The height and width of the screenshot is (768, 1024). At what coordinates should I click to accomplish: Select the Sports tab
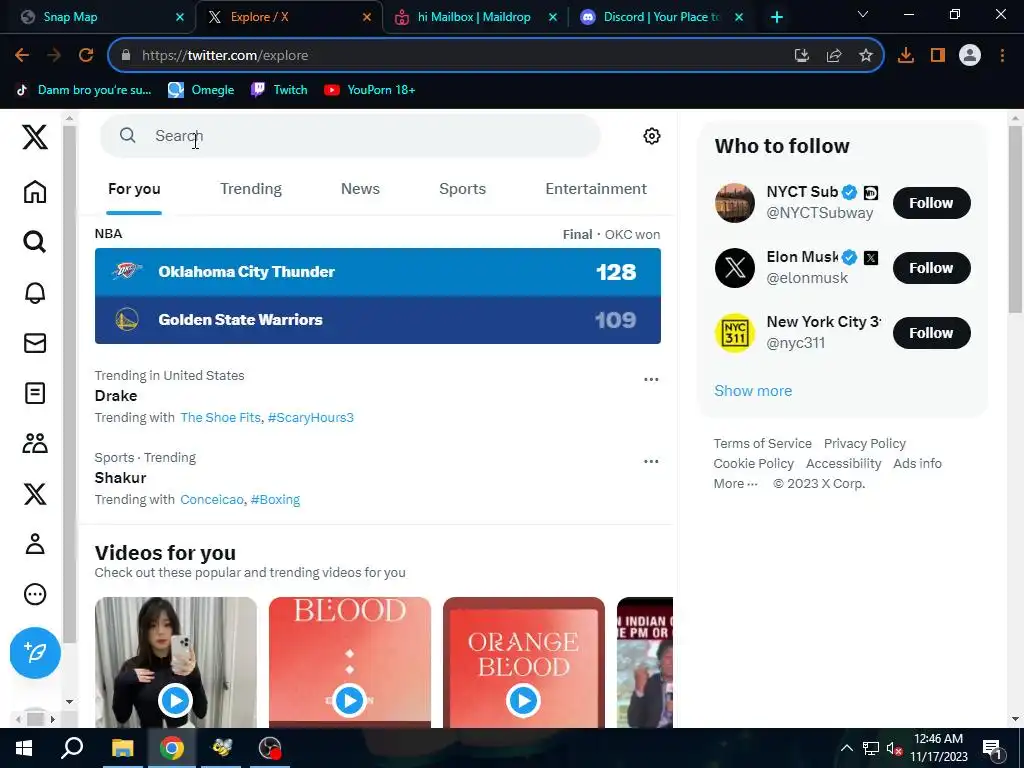pyautogui.click(x=462, y=189)
